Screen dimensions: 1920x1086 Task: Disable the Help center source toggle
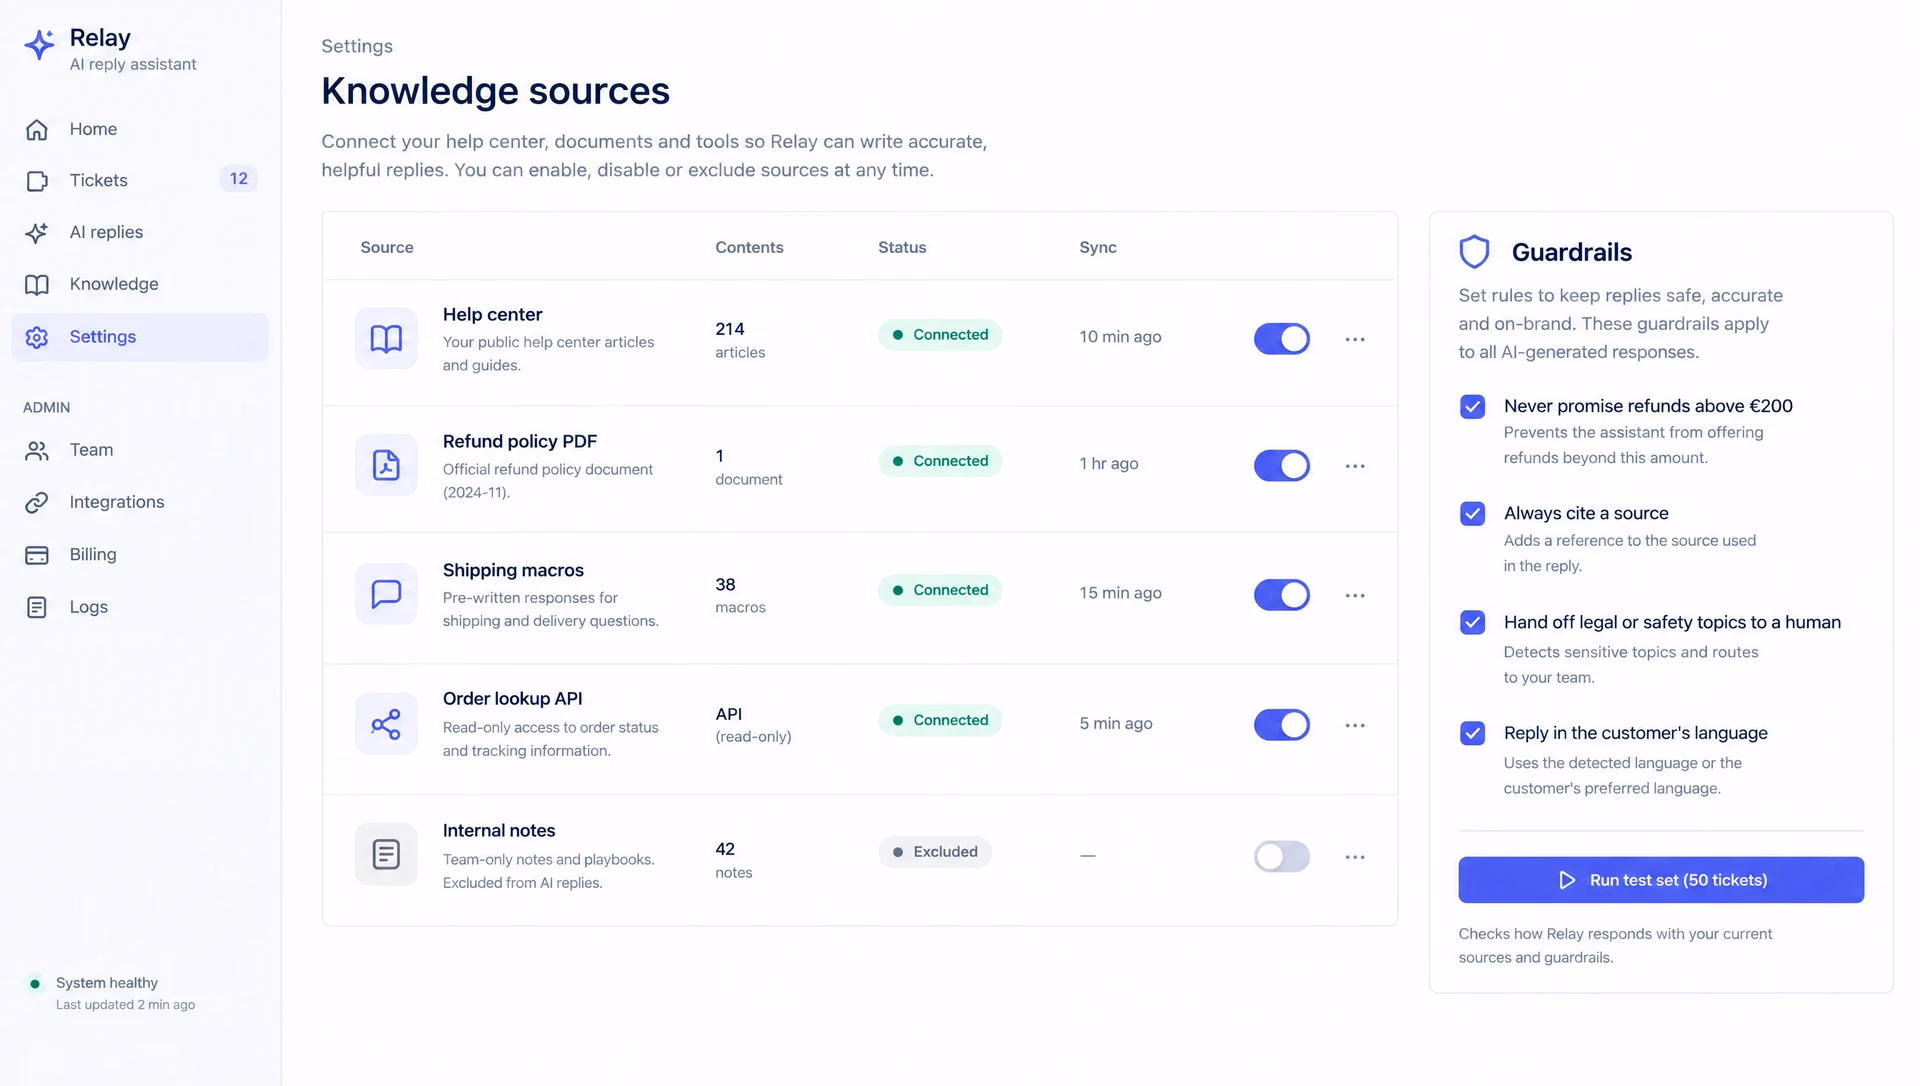coord(1282,339)
